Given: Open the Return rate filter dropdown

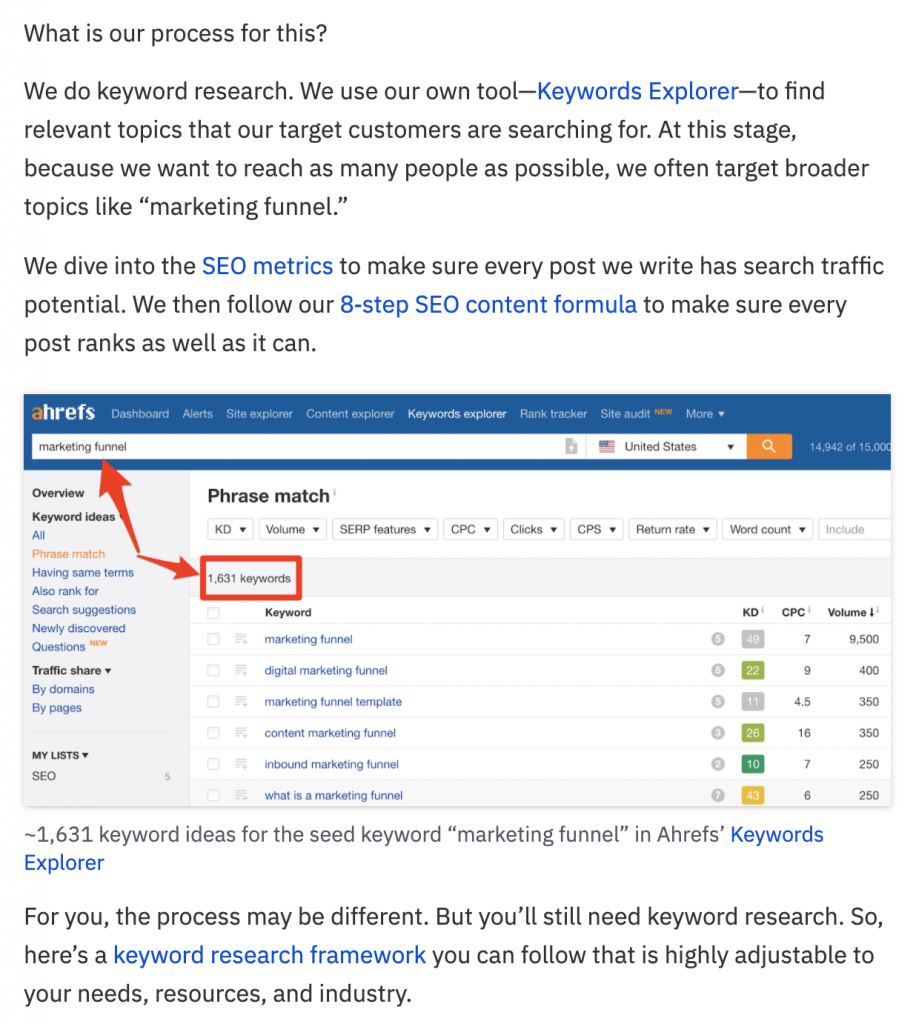Looking at the screenshot, I should [x=672, y=530].
